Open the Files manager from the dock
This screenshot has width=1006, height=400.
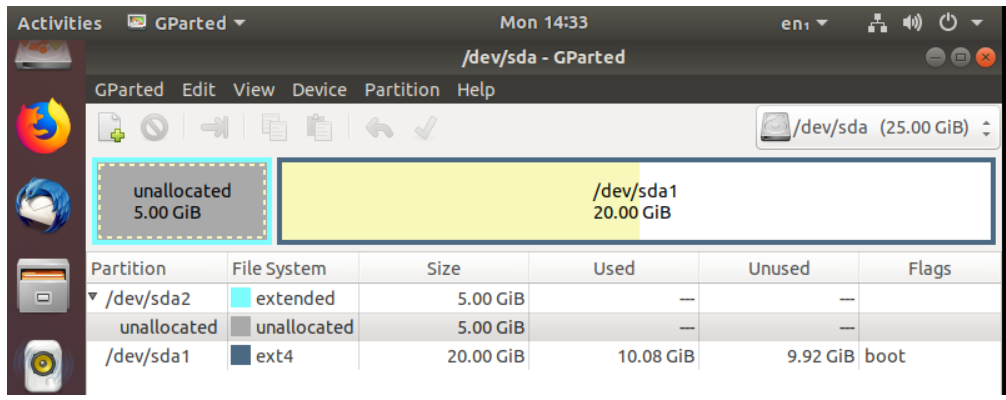tap(43, 286)
